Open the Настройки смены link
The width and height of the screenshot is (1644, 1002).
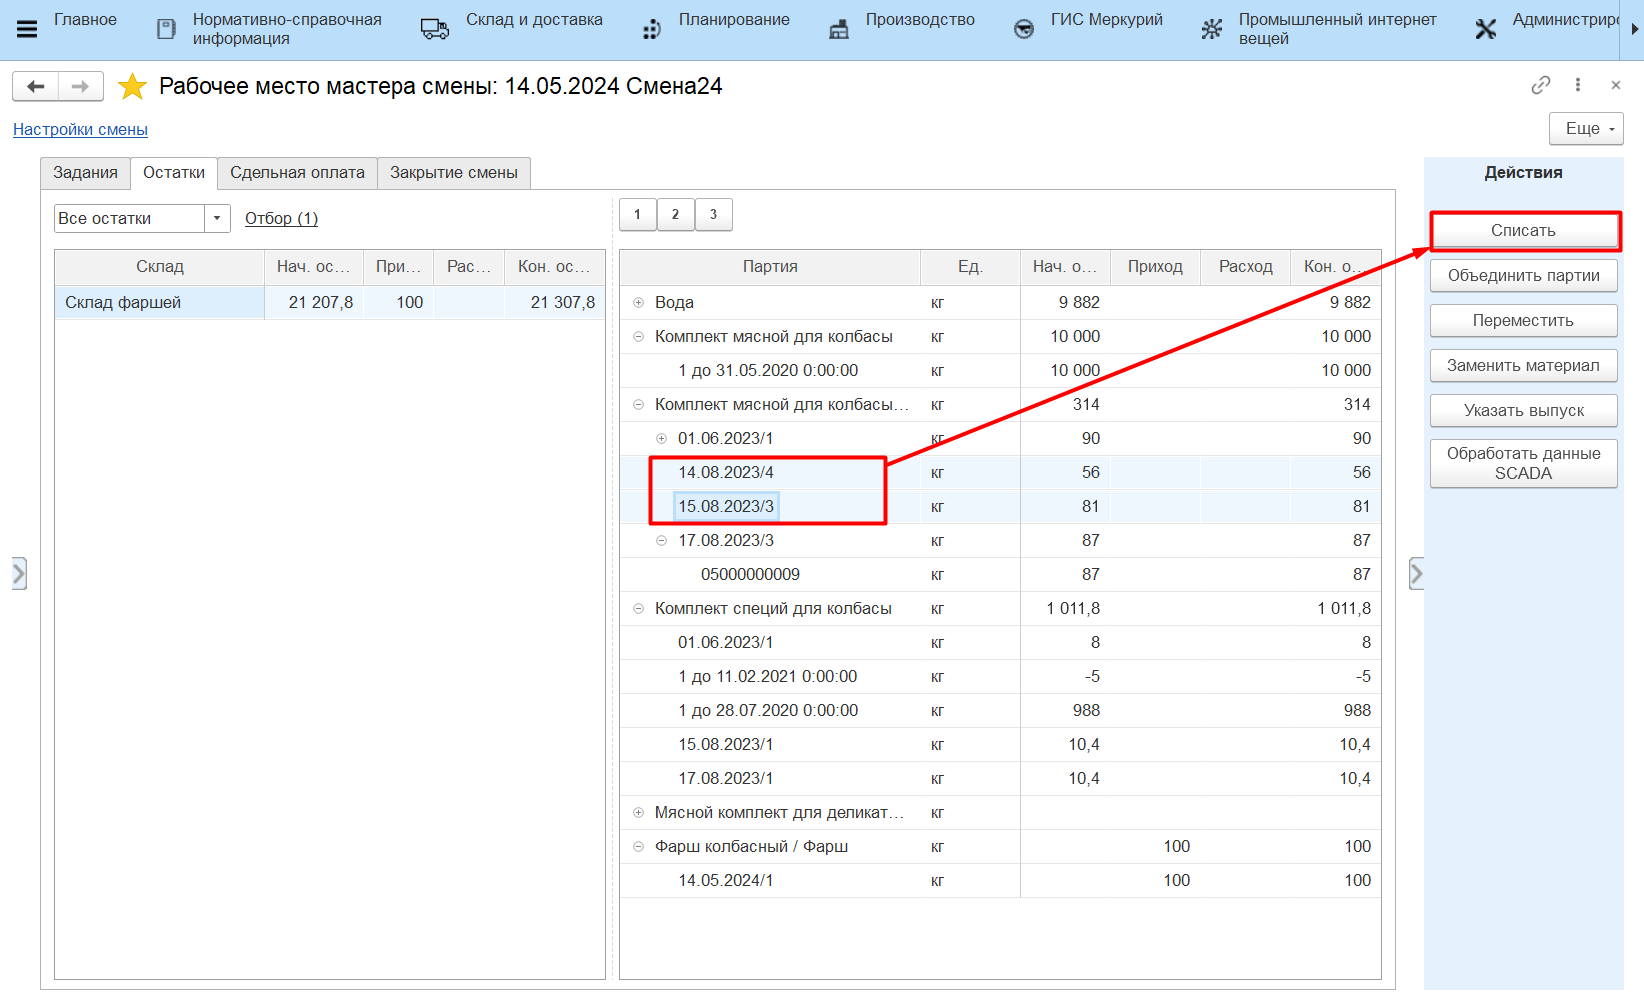point(80,130)
